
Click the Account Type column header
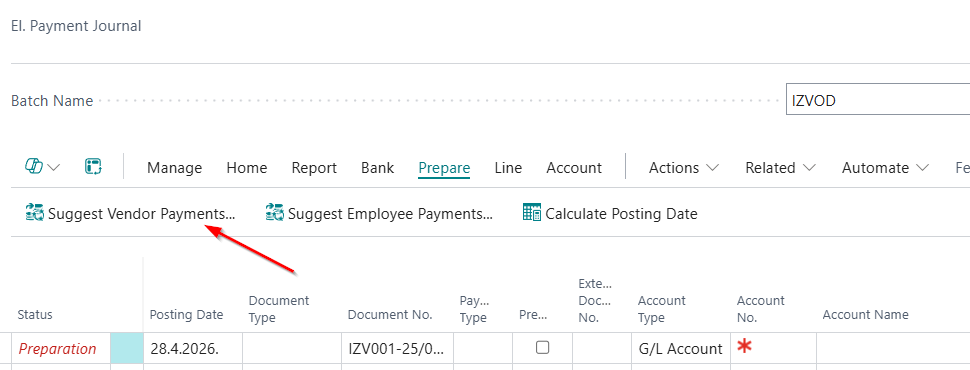[662, 309]
